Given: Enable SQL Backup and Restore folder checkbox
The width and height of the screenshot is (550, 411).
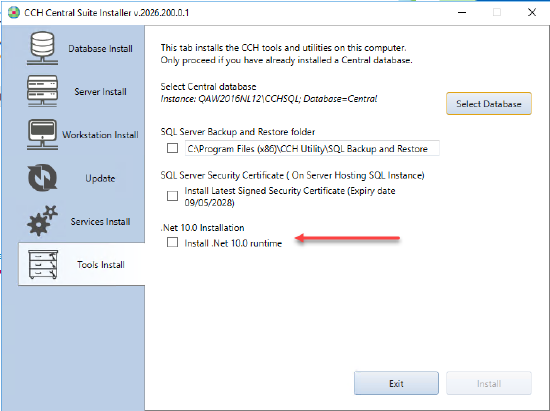Looking at the screenshot, I should [x=172, y=148].
